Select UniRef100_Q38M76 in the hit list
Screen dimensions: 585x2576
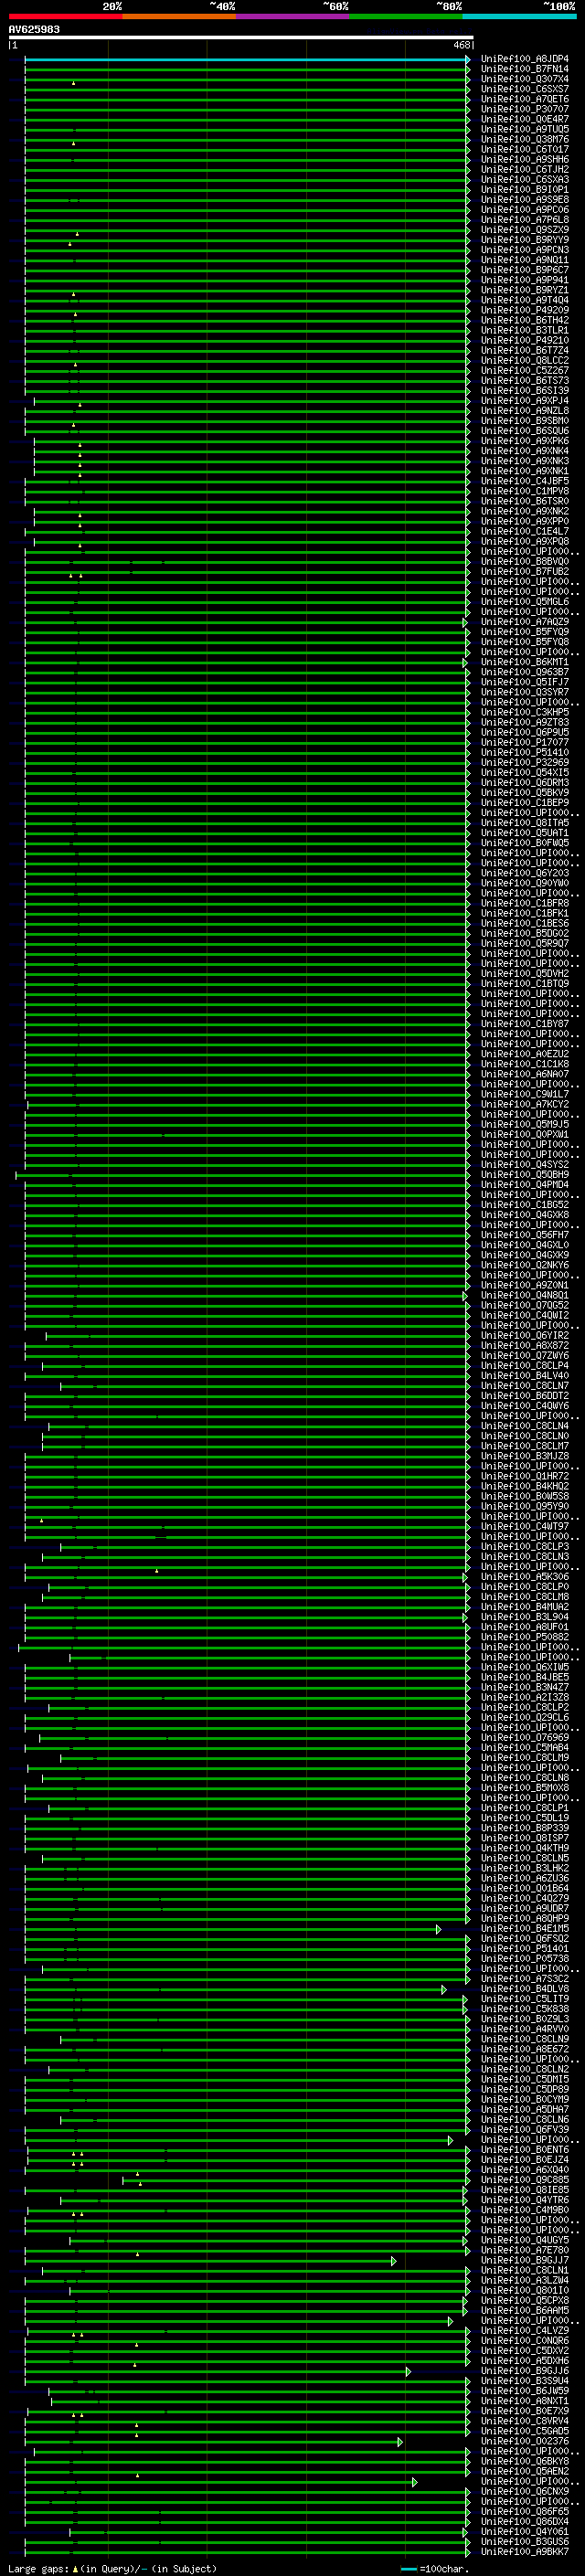pos(524,139)
